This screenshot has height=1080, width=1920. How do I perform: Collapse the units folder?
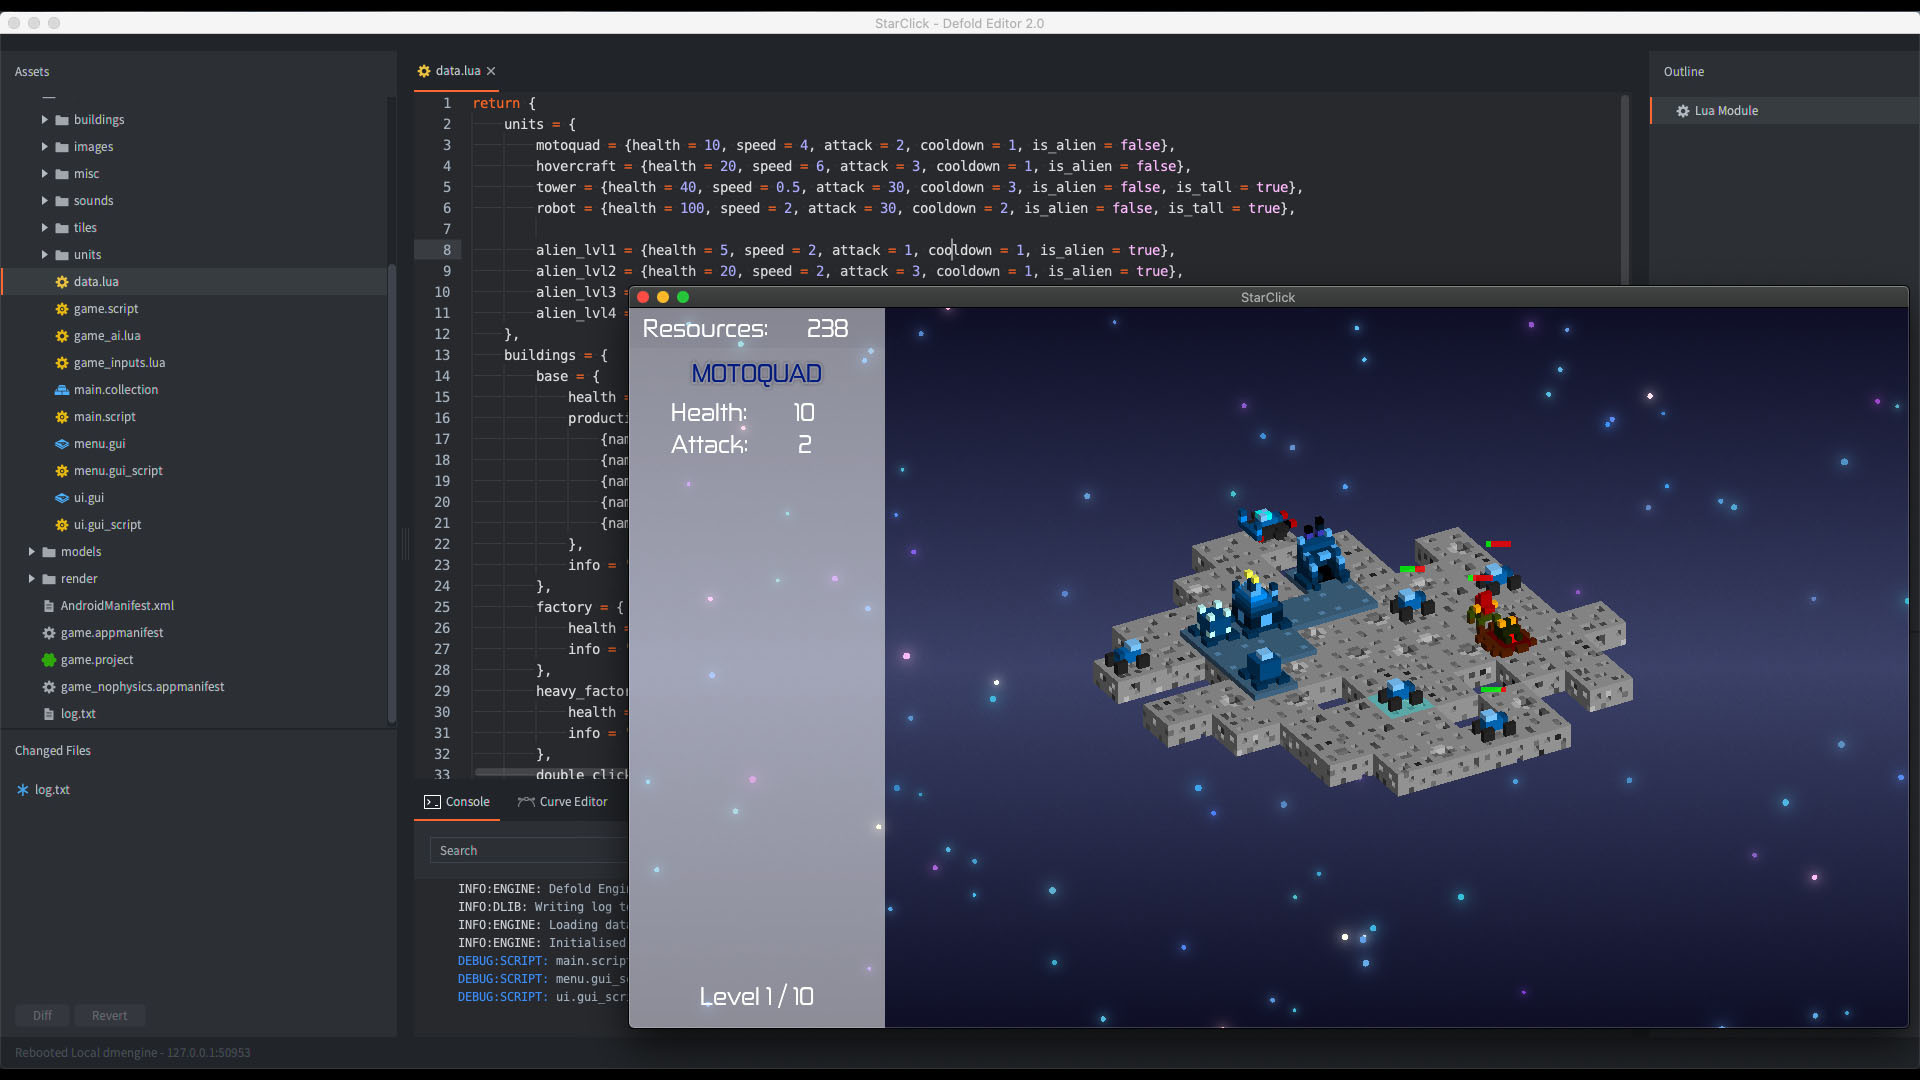click(x=44, y=255)
